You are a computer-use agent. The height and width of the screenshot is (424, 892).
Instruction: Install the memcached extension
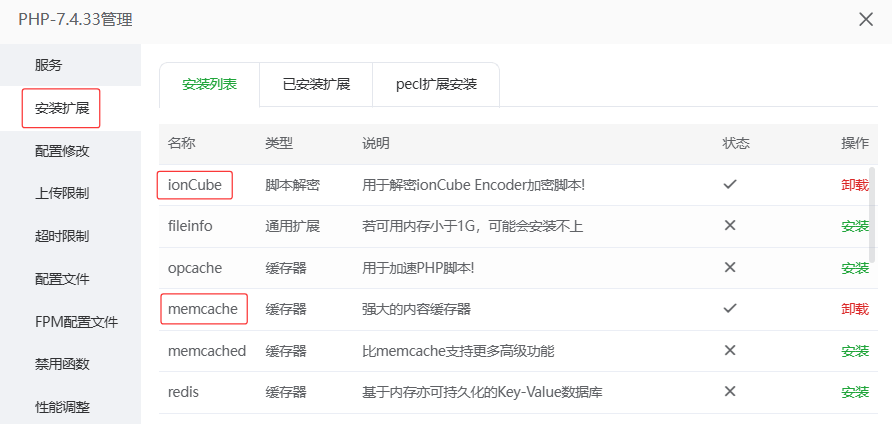tap(855, 351)
